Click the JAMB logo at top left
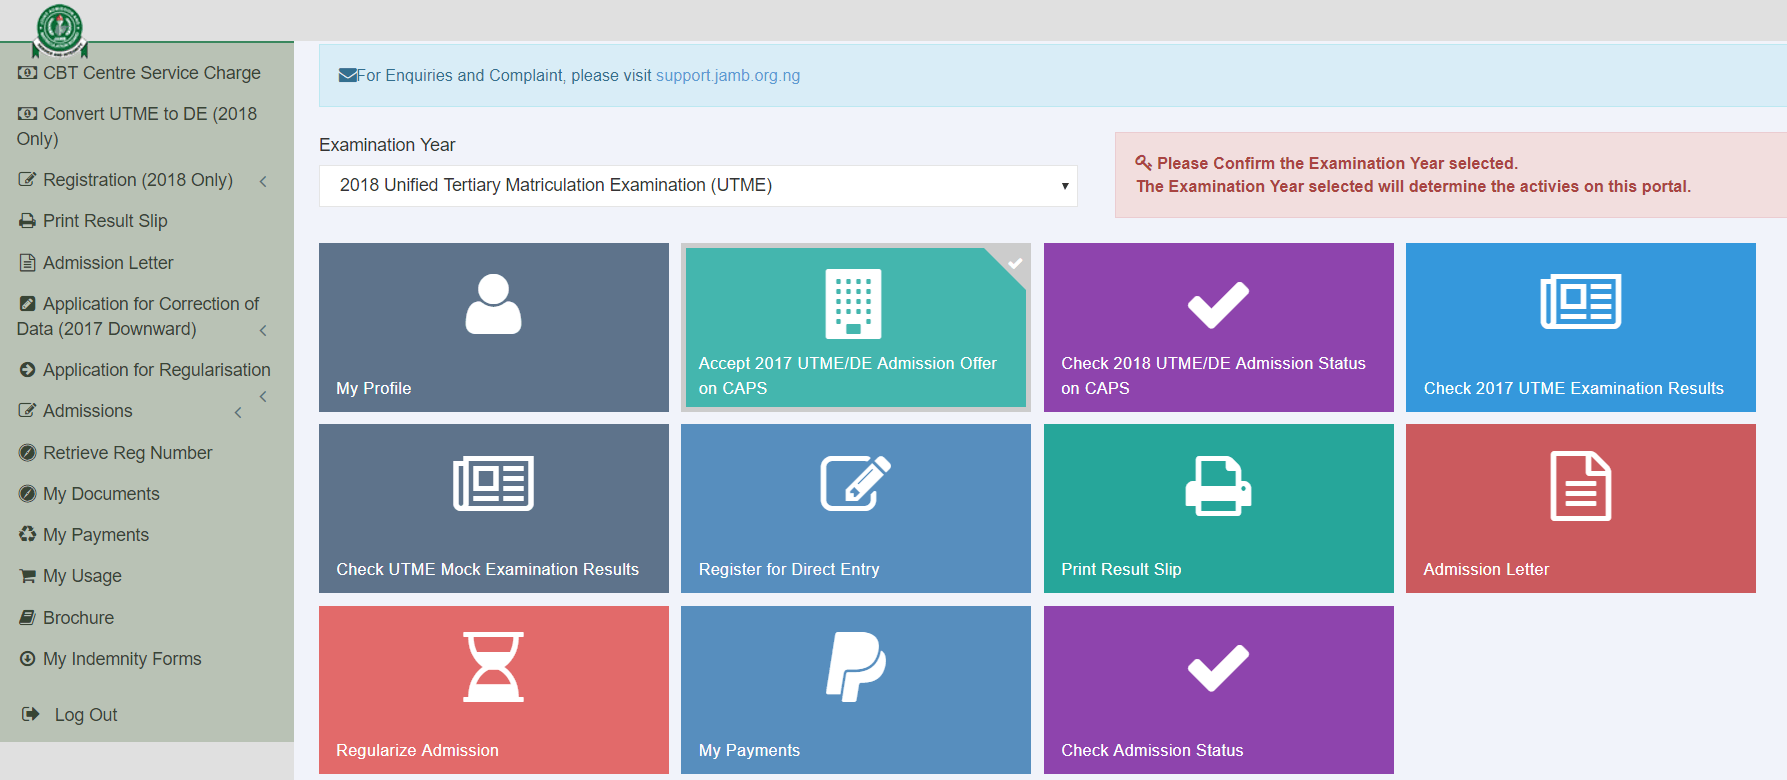1787x780 pixels. 60,30
